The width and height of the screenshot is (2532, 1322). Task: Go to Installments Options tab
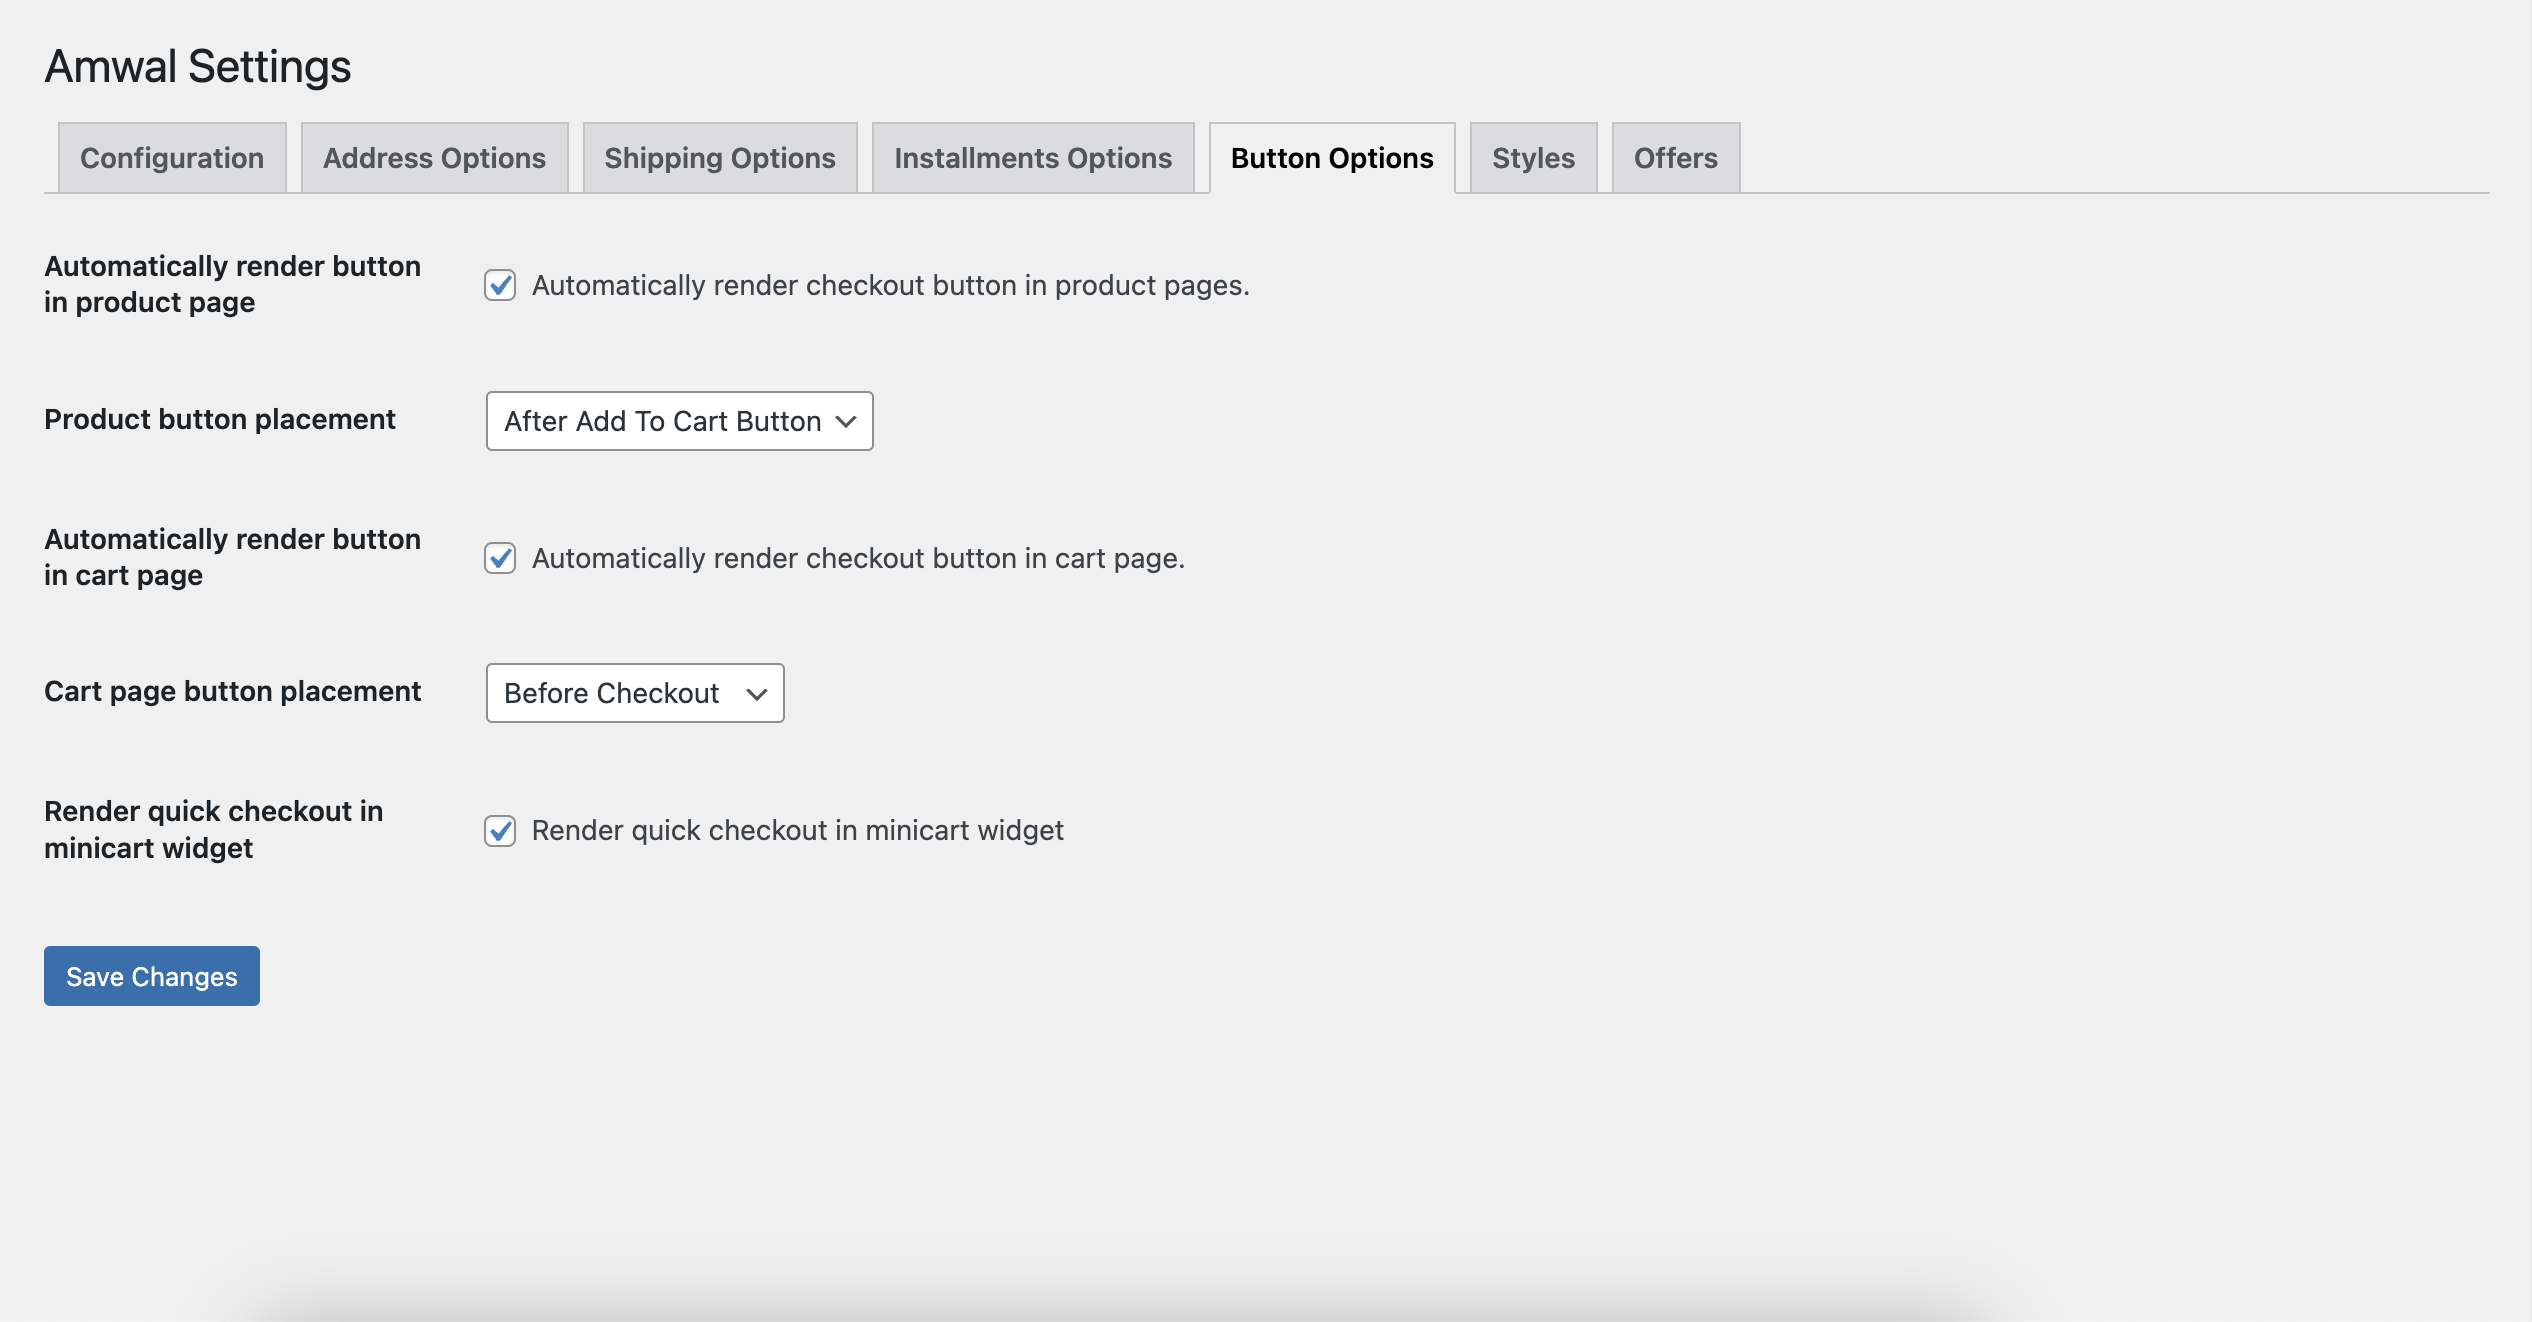point(1032,158)
